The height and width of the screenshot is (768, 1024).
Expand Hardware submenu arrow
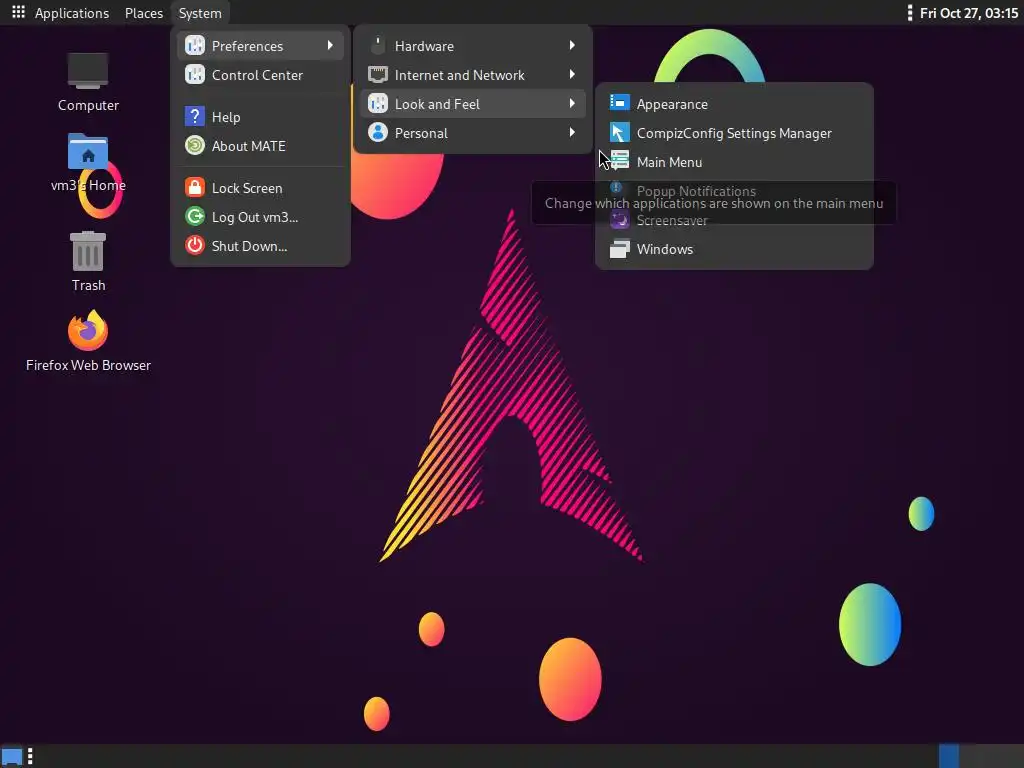point(572,45)
